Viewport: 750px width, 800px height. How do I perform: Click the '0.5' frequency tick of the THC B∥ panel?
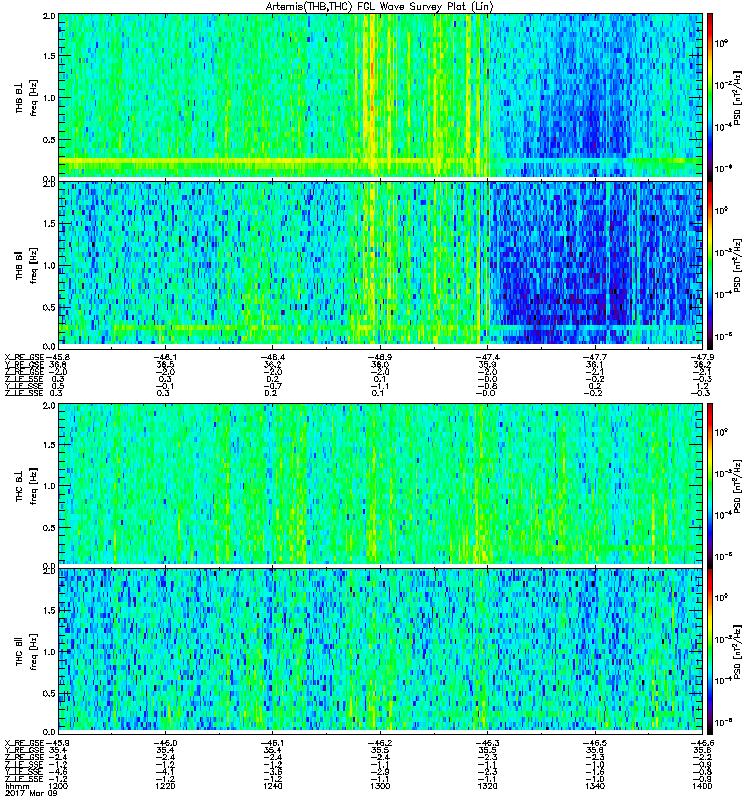49,693
